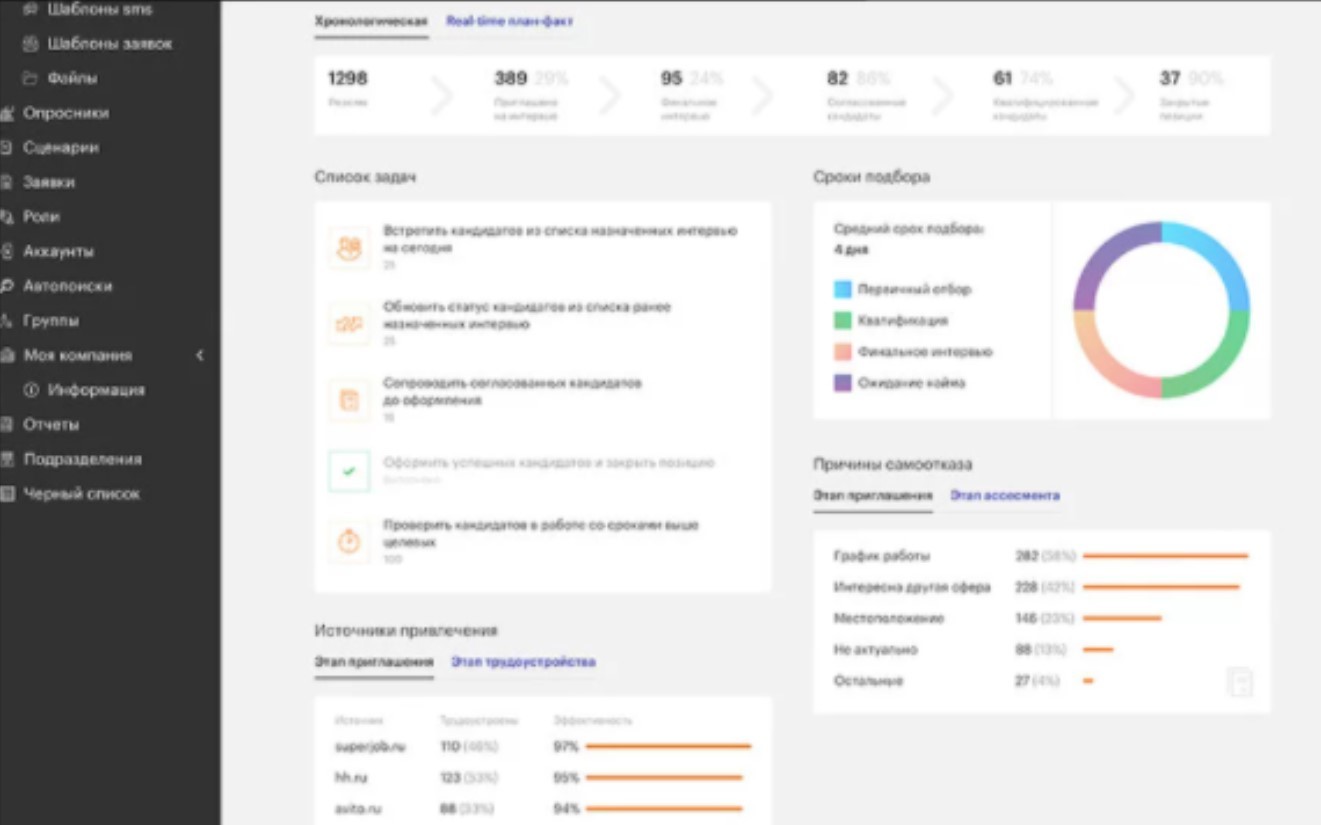The height and width of the screenshot is (825, 1321).
Task: Click the purple Ожидание найма legend swatch
Action: point(842,383)
